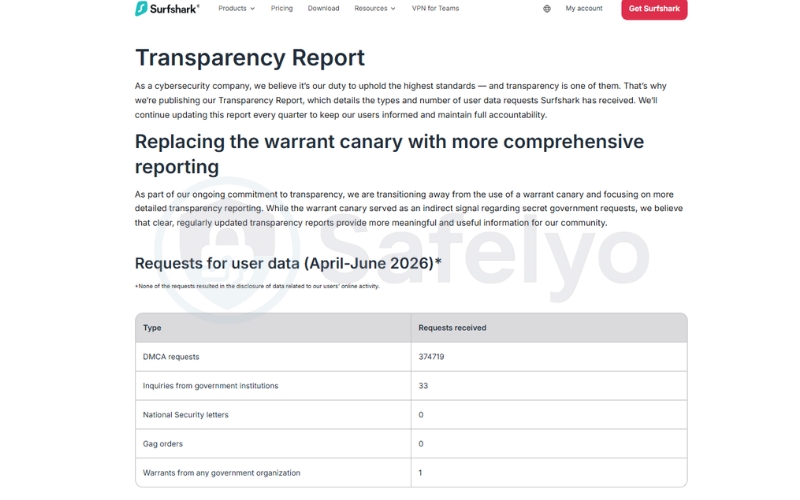Open the language globe icon
The height and width of the screenshot is (500, 800).
tap(547, 9)
